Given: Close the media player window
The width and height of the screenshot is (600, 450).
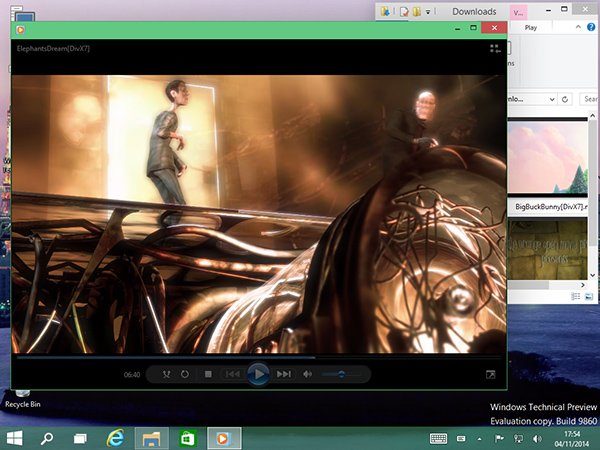Looking at the screenshot, I should pyautogui.click(x=494, y=28).
